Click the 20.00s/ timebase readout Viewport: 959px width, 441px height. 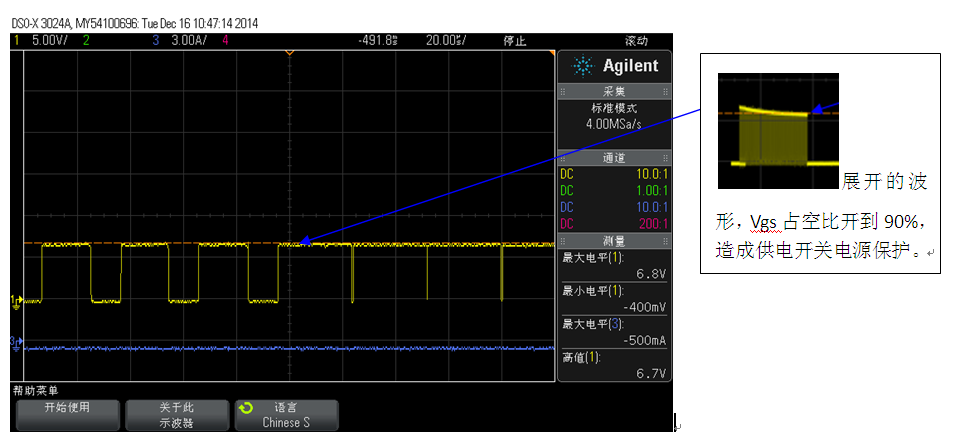click(446, 41)
